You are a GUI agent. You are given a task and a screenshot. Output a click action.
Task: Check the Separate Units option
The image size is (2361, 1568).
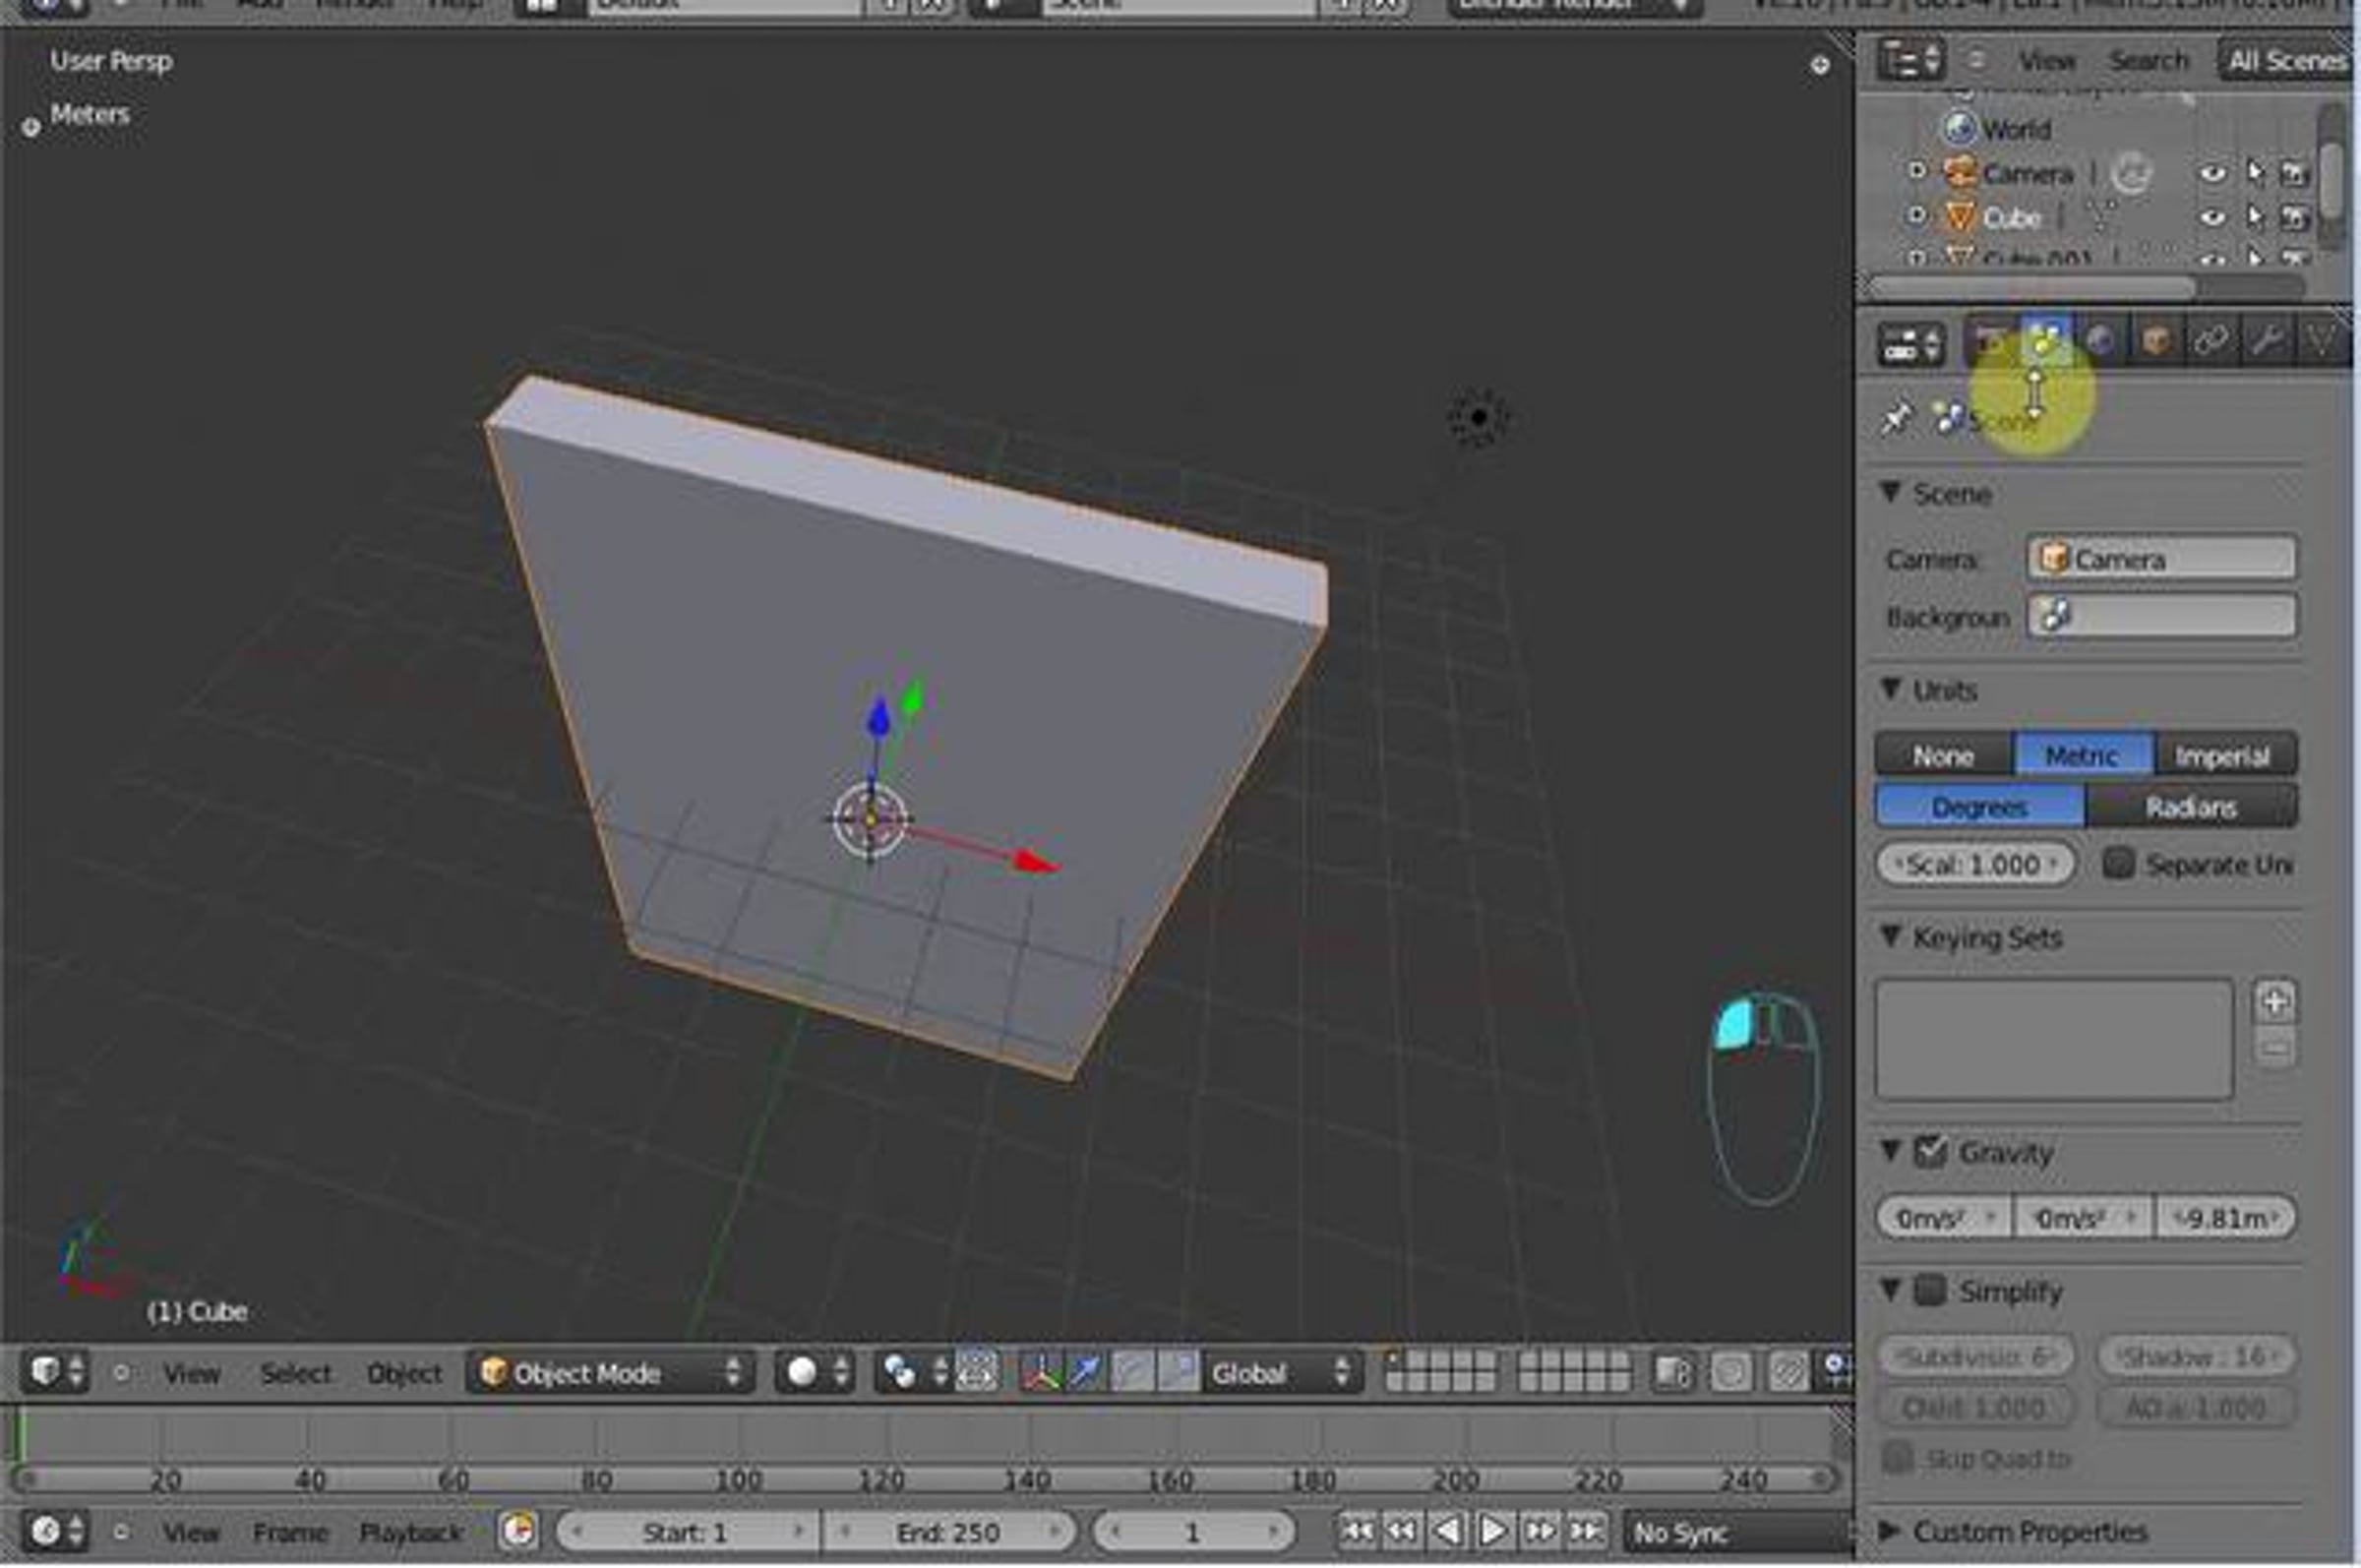[x=2118, y=863]
